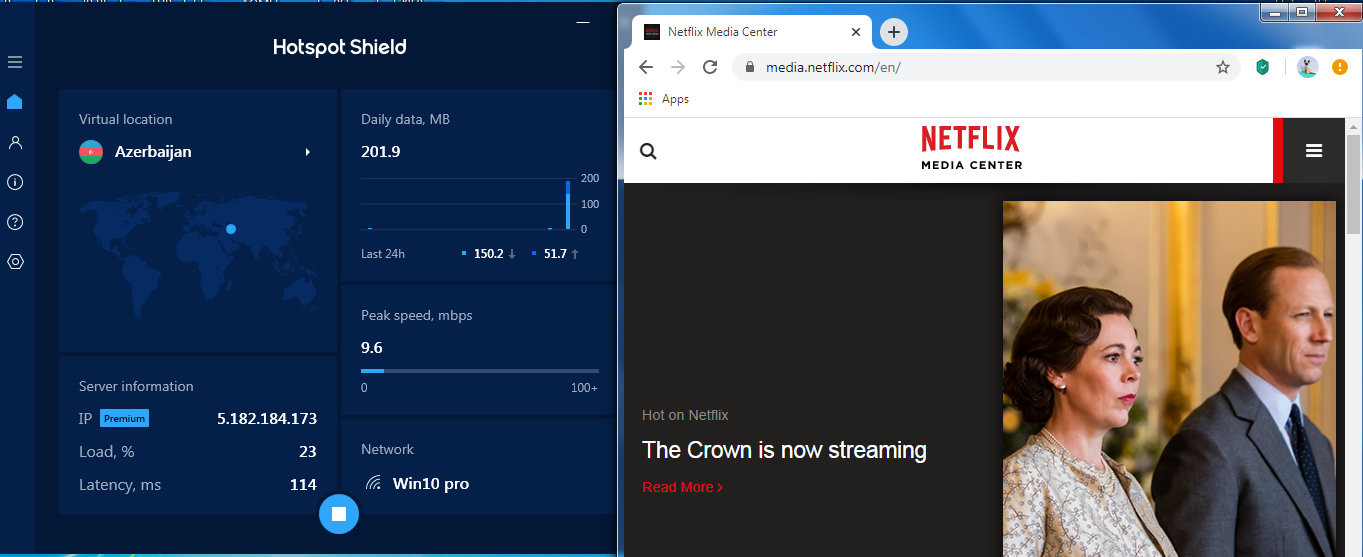The width and height of the screenshot is (1363, 557).
Task: Click the Latency value 114
Action: tap(303, 485)
